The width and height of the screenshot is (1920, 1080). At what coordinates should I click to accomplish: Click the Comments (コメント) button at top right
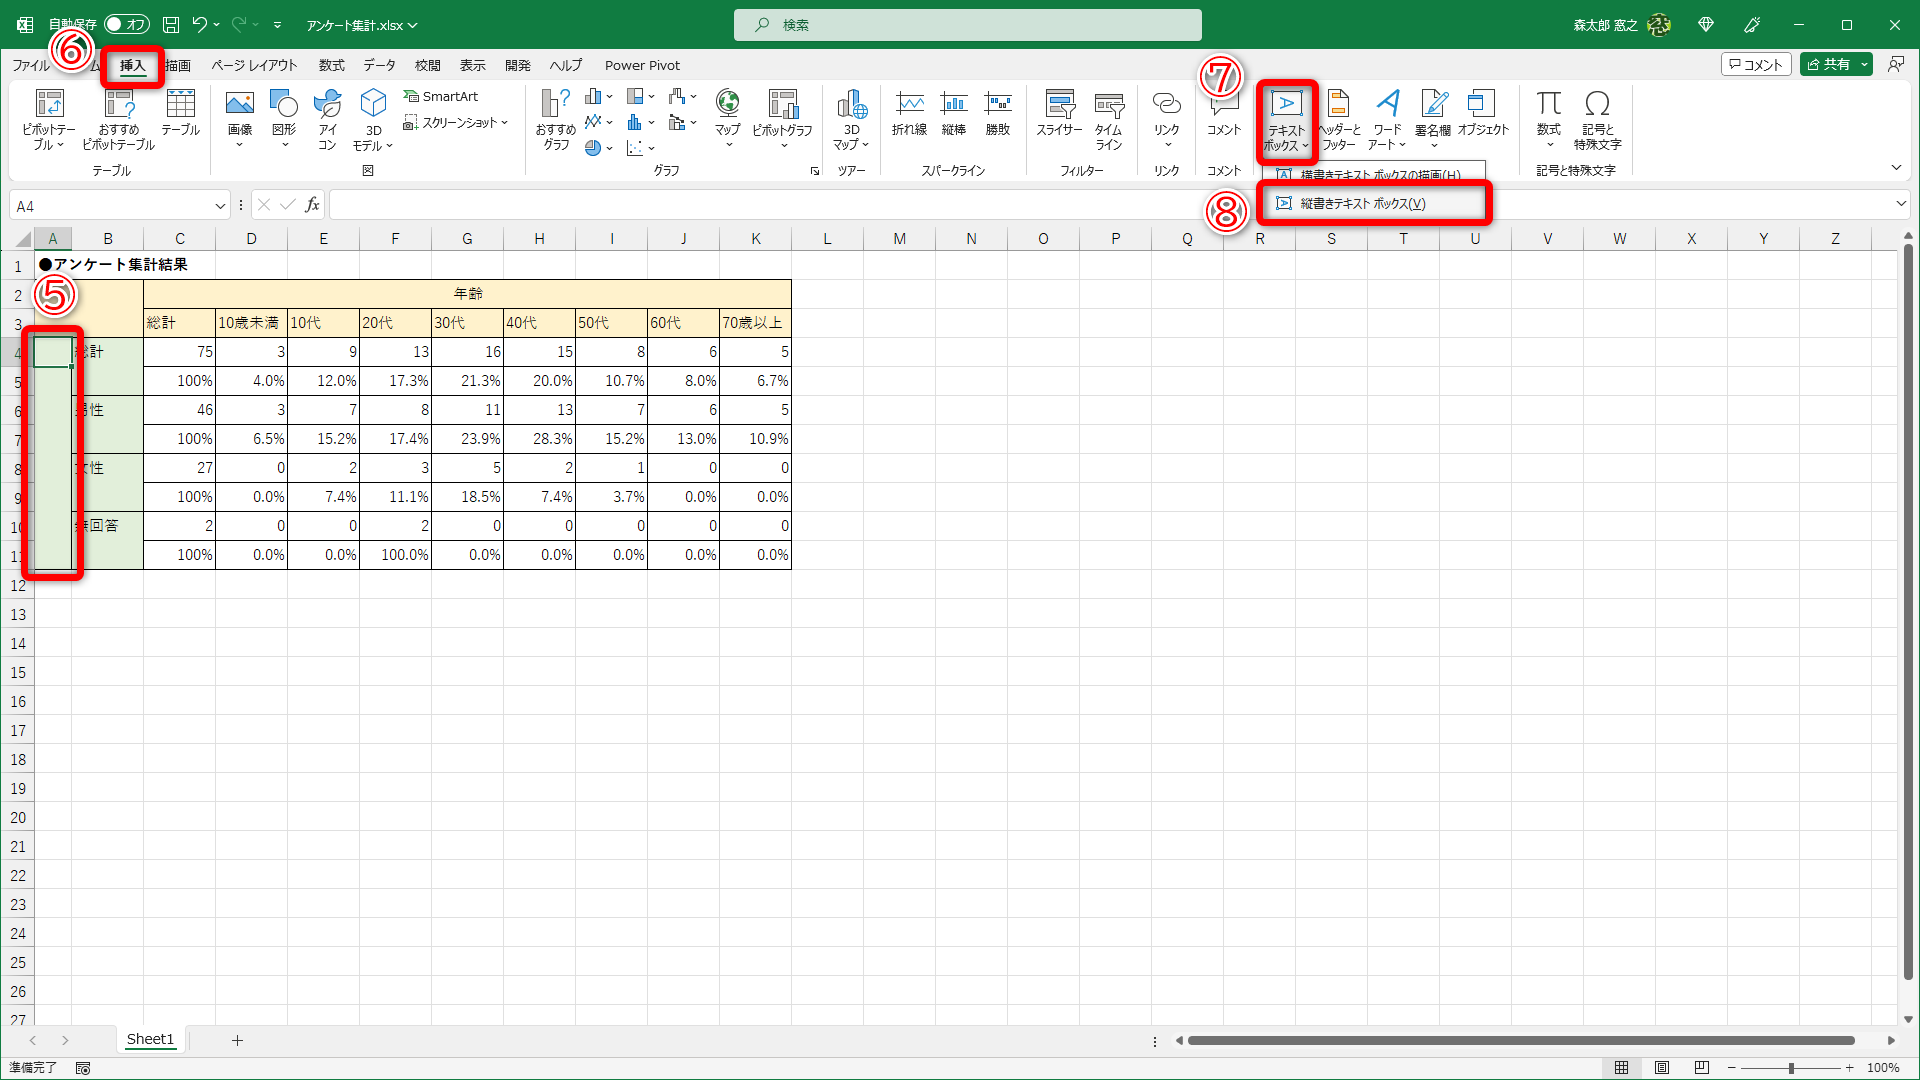(1755, 64)
